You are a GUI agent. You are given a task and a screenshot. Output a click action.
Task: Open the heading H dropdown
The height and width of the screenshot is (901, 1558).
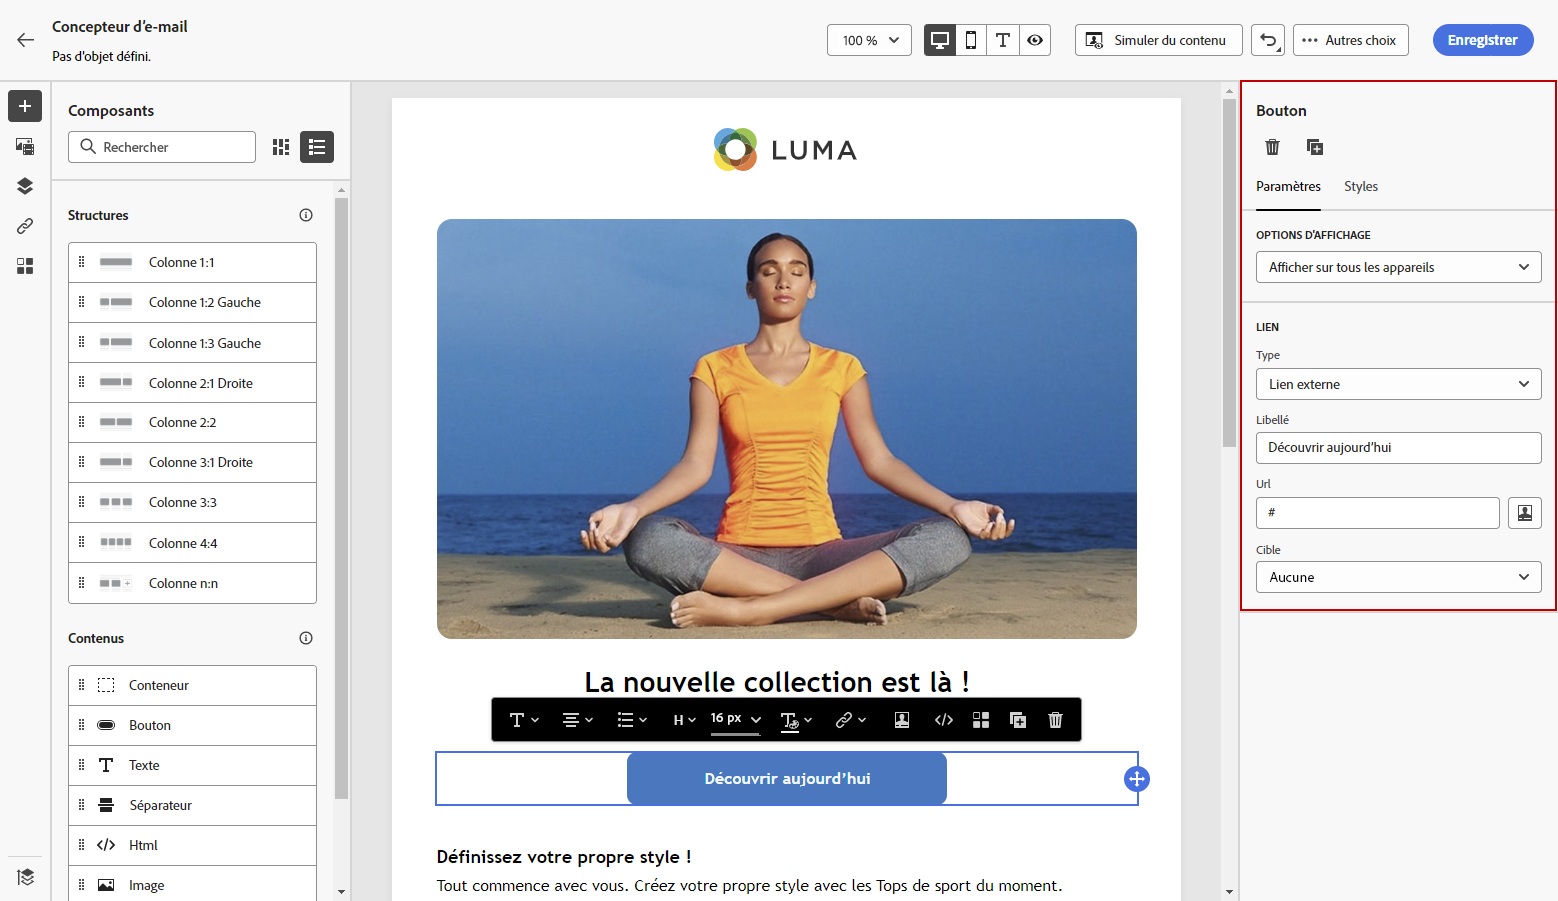tap(684, 720)
